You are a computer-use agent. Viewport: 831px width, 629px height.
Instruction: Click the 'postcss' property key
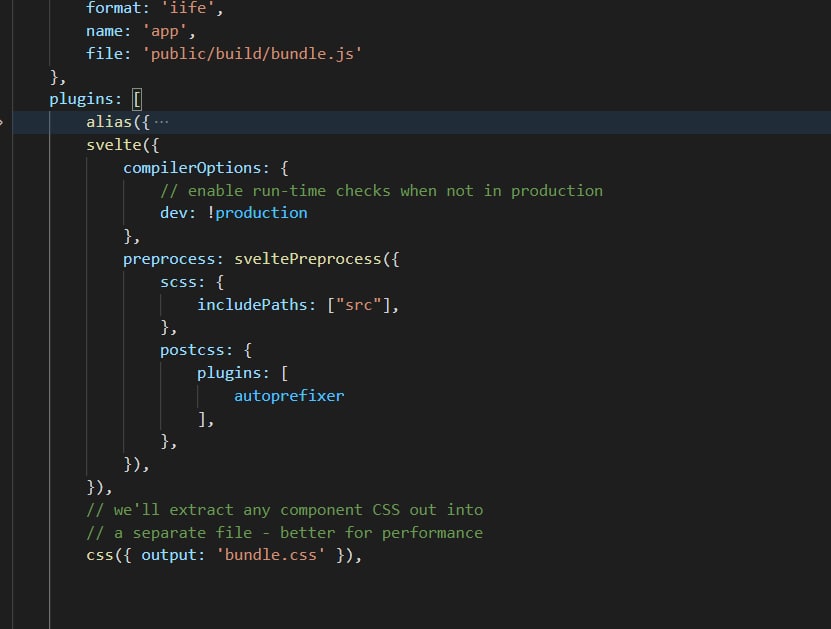tap(192, 350)
